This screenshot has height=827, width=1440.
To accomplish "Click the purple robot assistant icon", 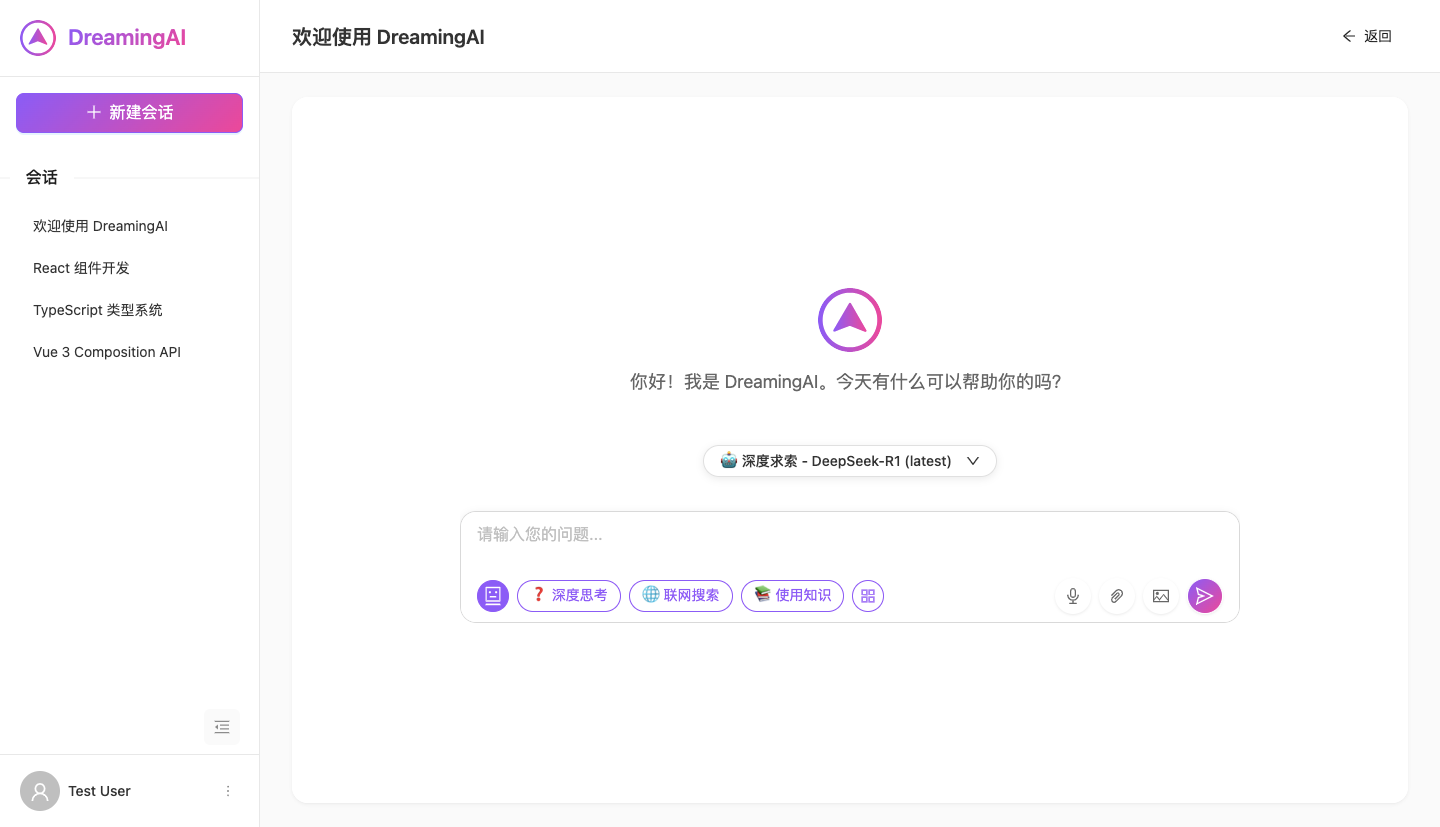I will tap(493, 596).
